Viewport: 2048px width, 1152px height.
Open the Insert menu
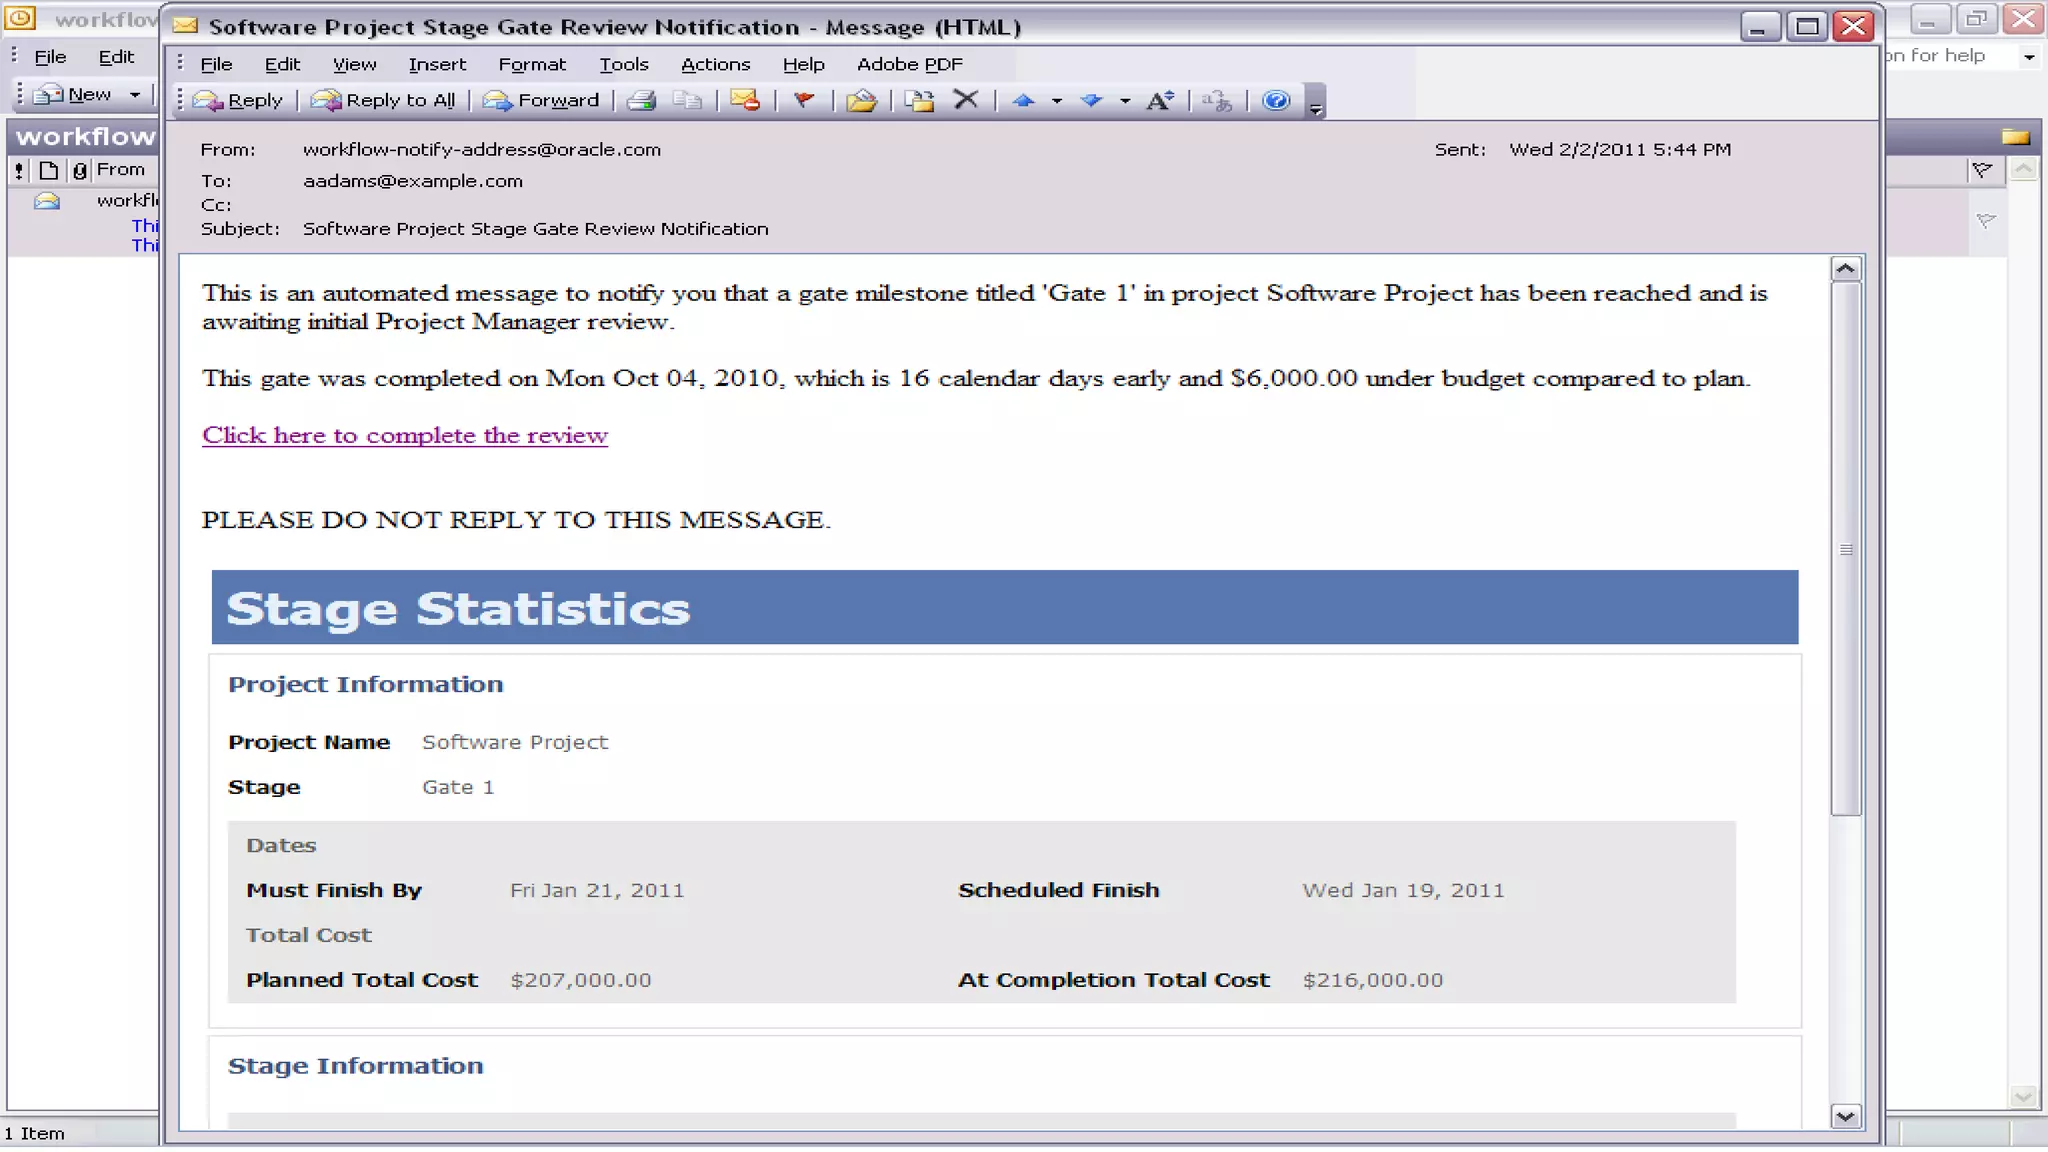[437, 64]
